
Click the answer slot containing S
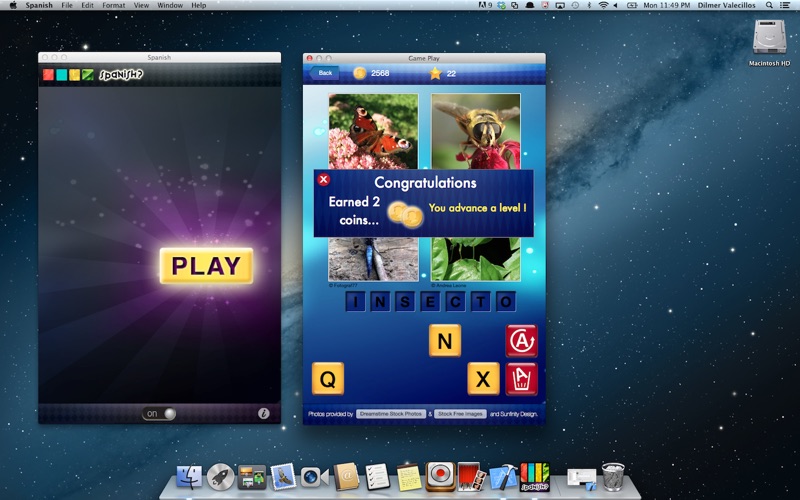pos(405,302)
